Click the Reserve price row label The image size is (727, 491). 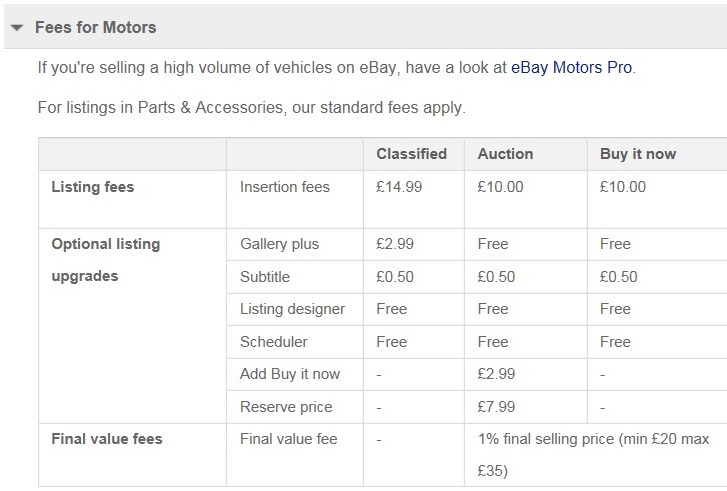click(x=286, y=407)
